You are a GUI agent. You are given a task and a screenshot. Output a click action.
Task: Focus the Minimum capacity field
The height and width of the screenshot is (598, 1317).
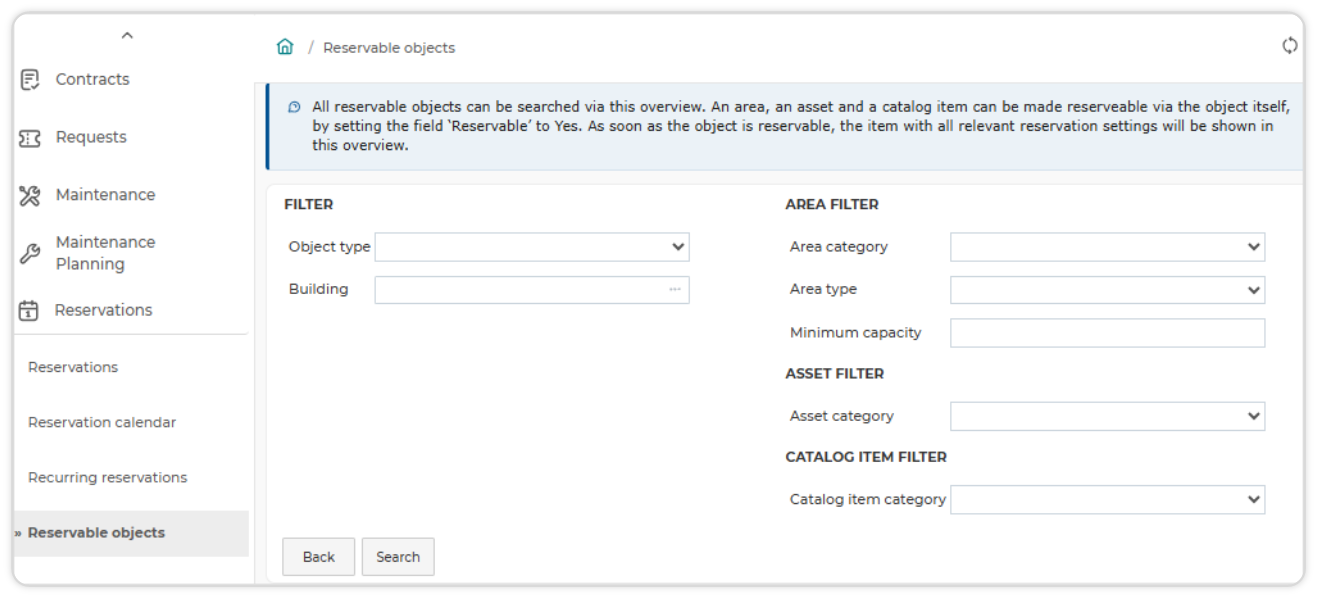(x=1107, y=333)
